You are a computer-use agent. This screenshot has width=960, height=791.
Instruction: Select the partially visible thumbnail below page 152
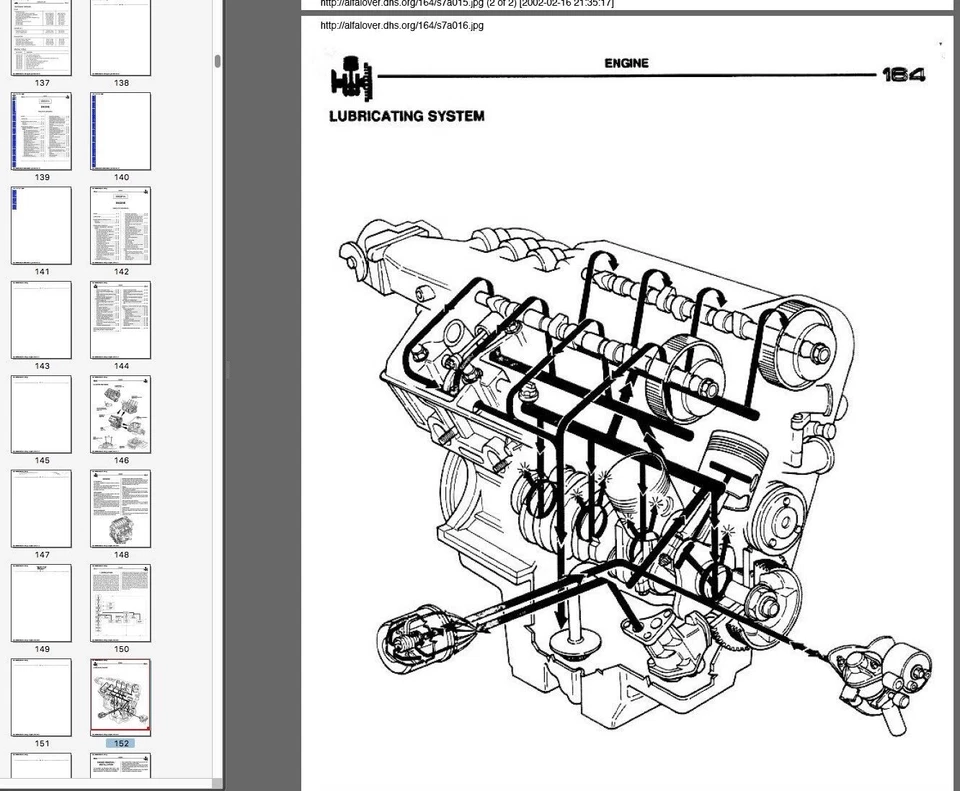[x=120, y=768]
